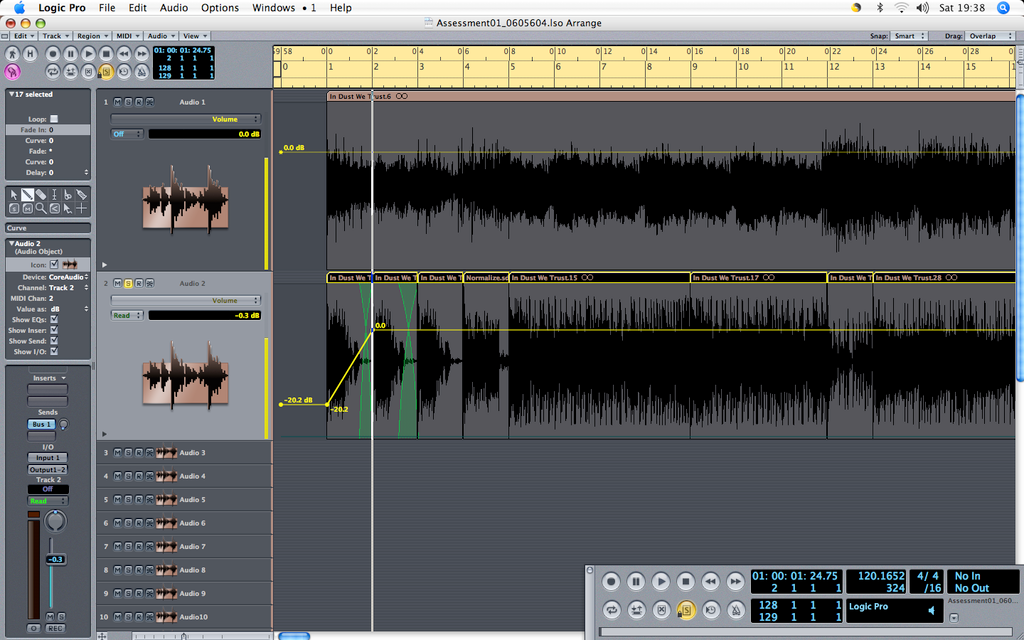Select the Eraser tool in toolbox
The width and height of the screenshot is (1024, 640).
41,195
